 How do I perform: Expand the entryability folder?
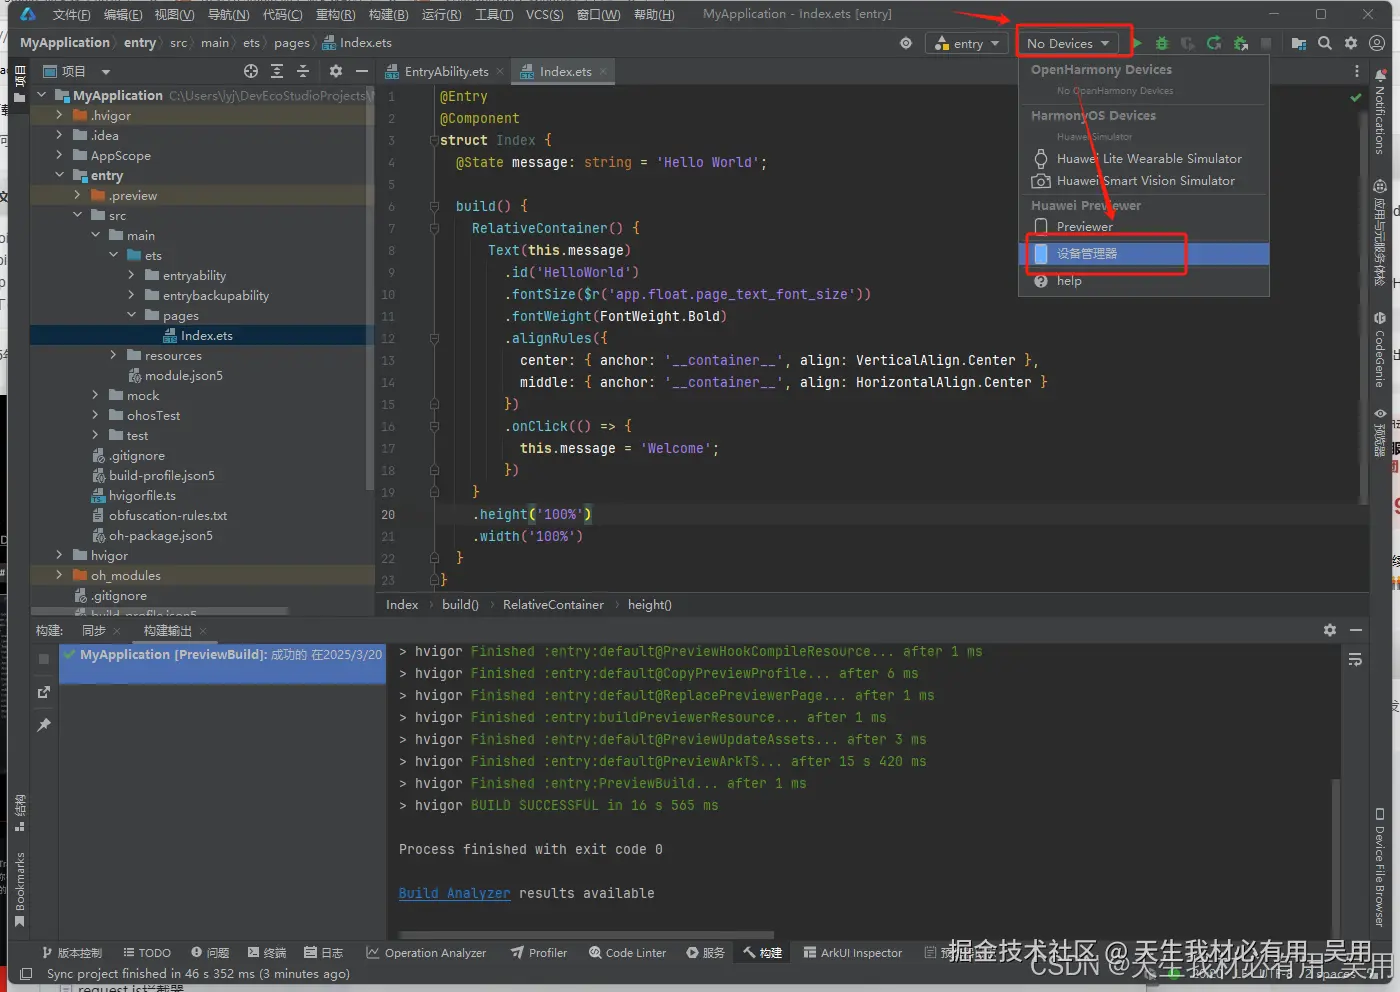point(131,275)
